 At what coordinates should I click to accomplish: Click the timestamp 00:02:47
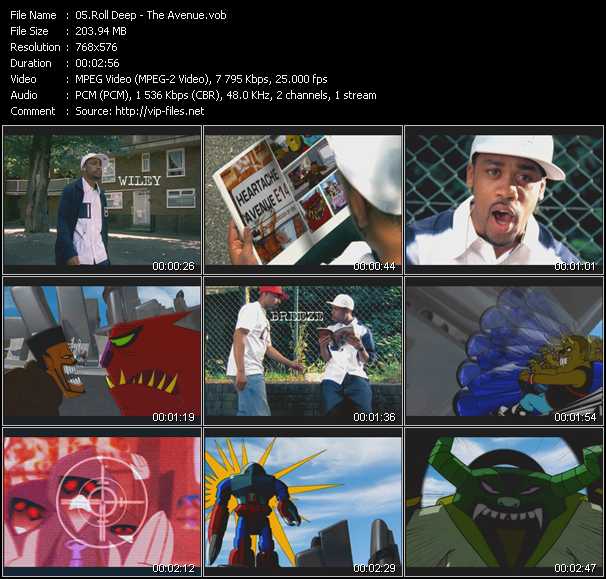[x=575, y=568]
